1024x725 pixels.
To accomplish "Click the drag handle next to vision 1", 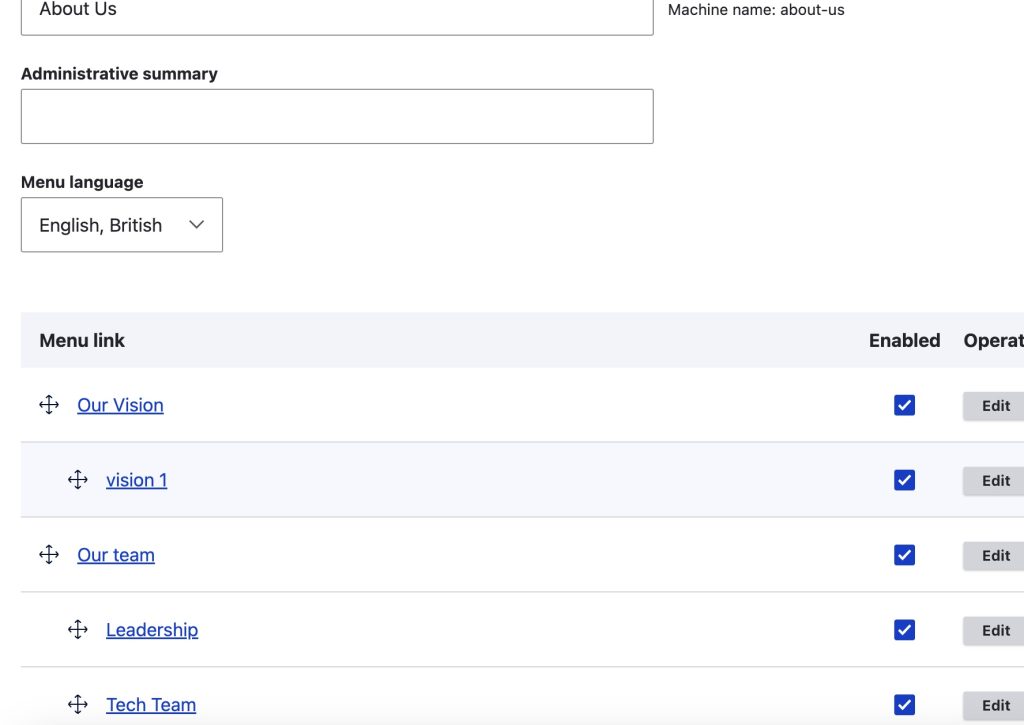I will coord(78,480).
